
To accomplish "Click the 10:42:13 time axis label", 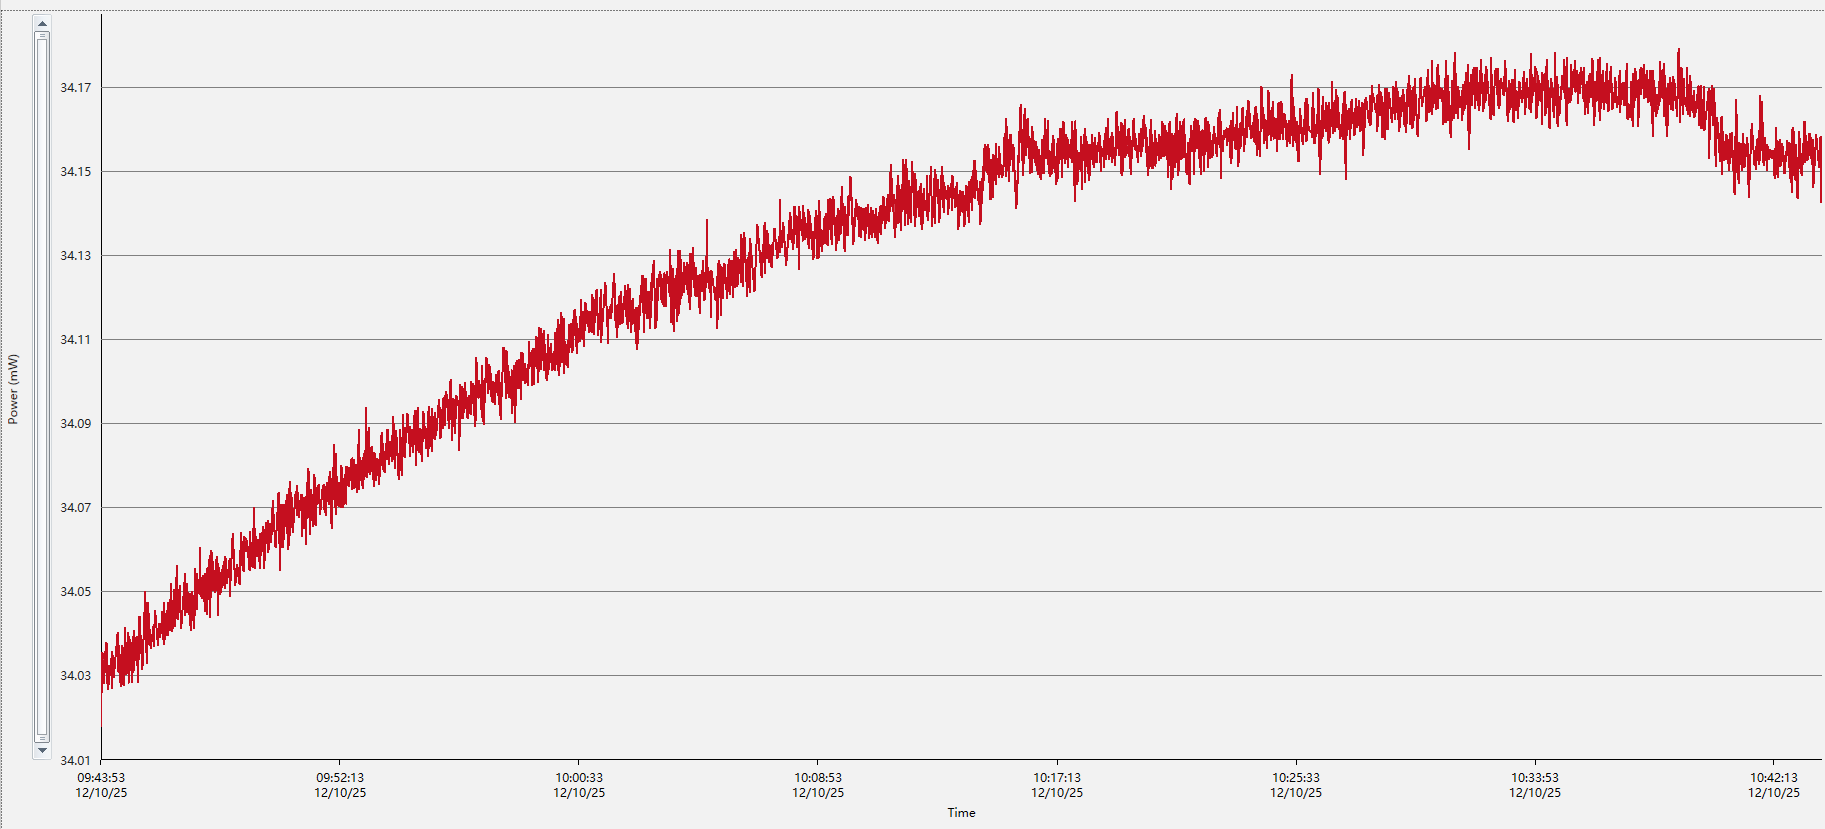I will pos(1773,778).
